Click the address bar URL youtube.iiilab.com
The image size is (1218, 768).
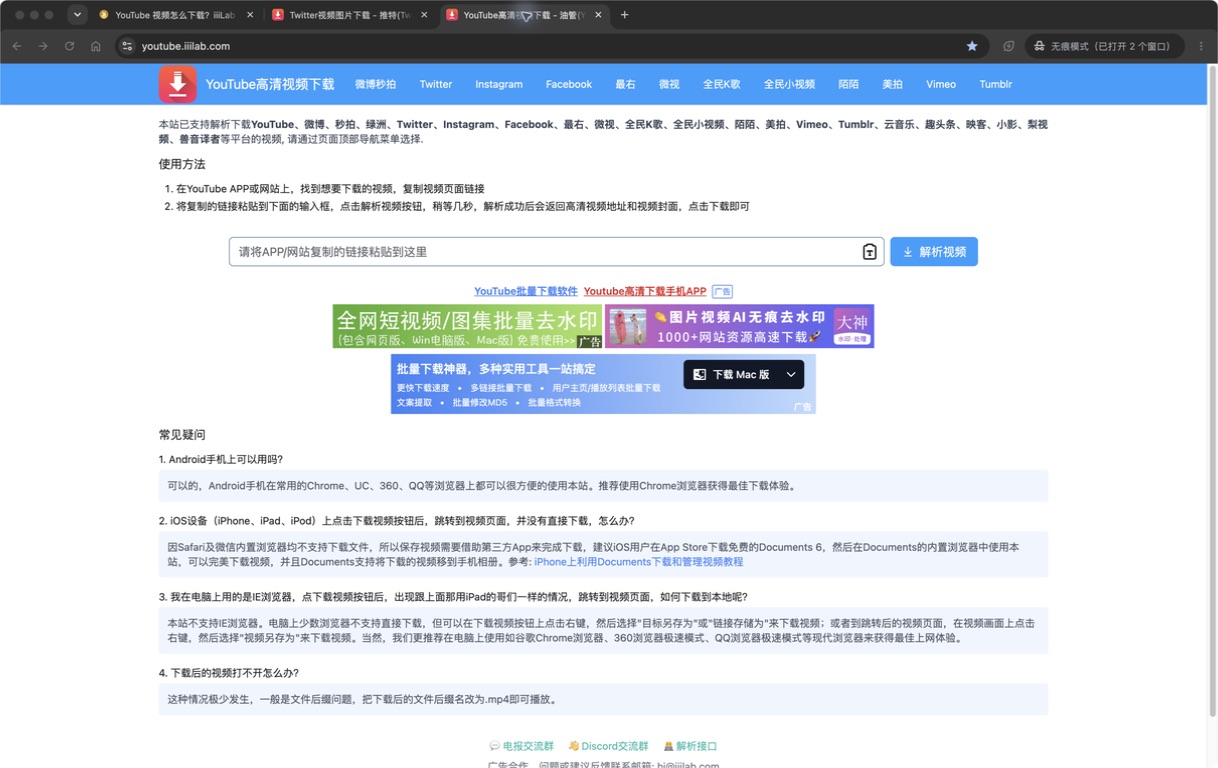(x=186, y=46)
